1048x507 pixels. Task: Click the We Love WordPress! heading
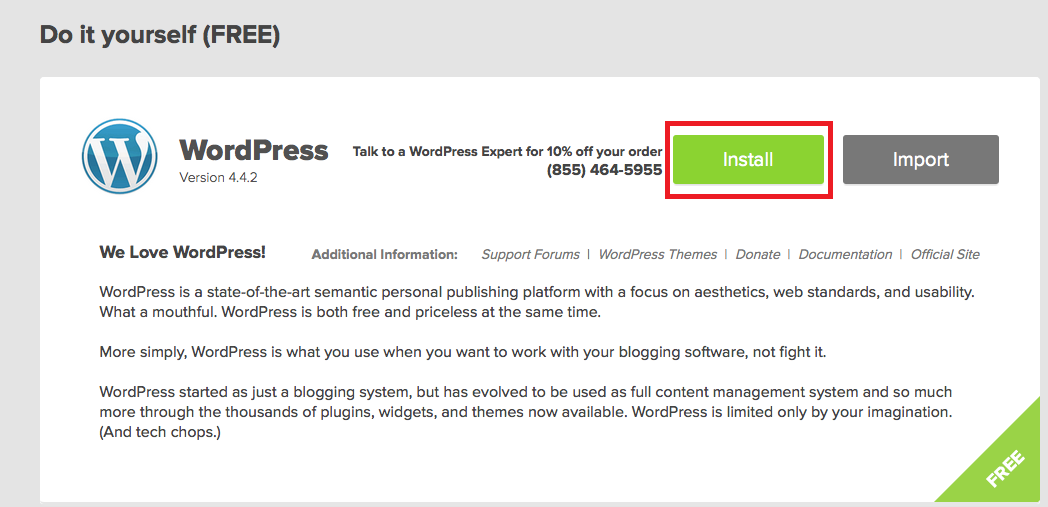[182, 252]
